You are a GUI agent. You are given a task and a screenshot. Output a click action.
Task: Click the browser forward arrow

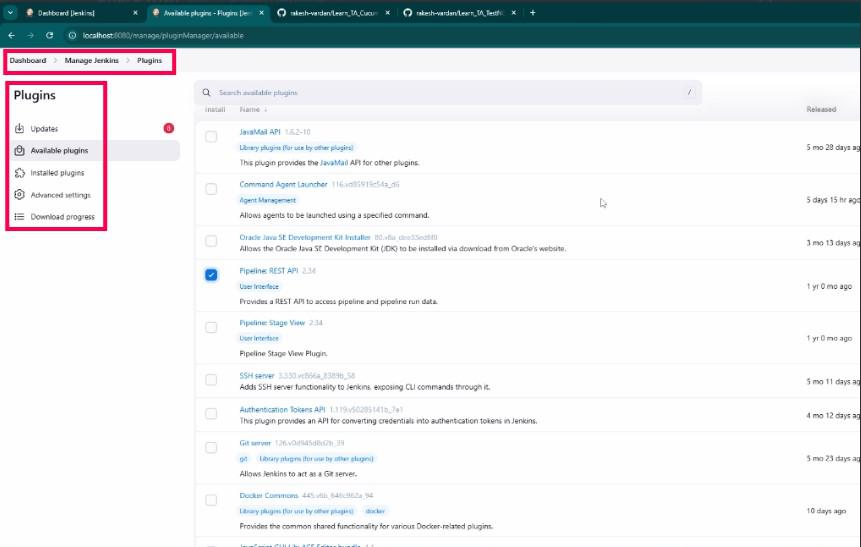[30, 35]
